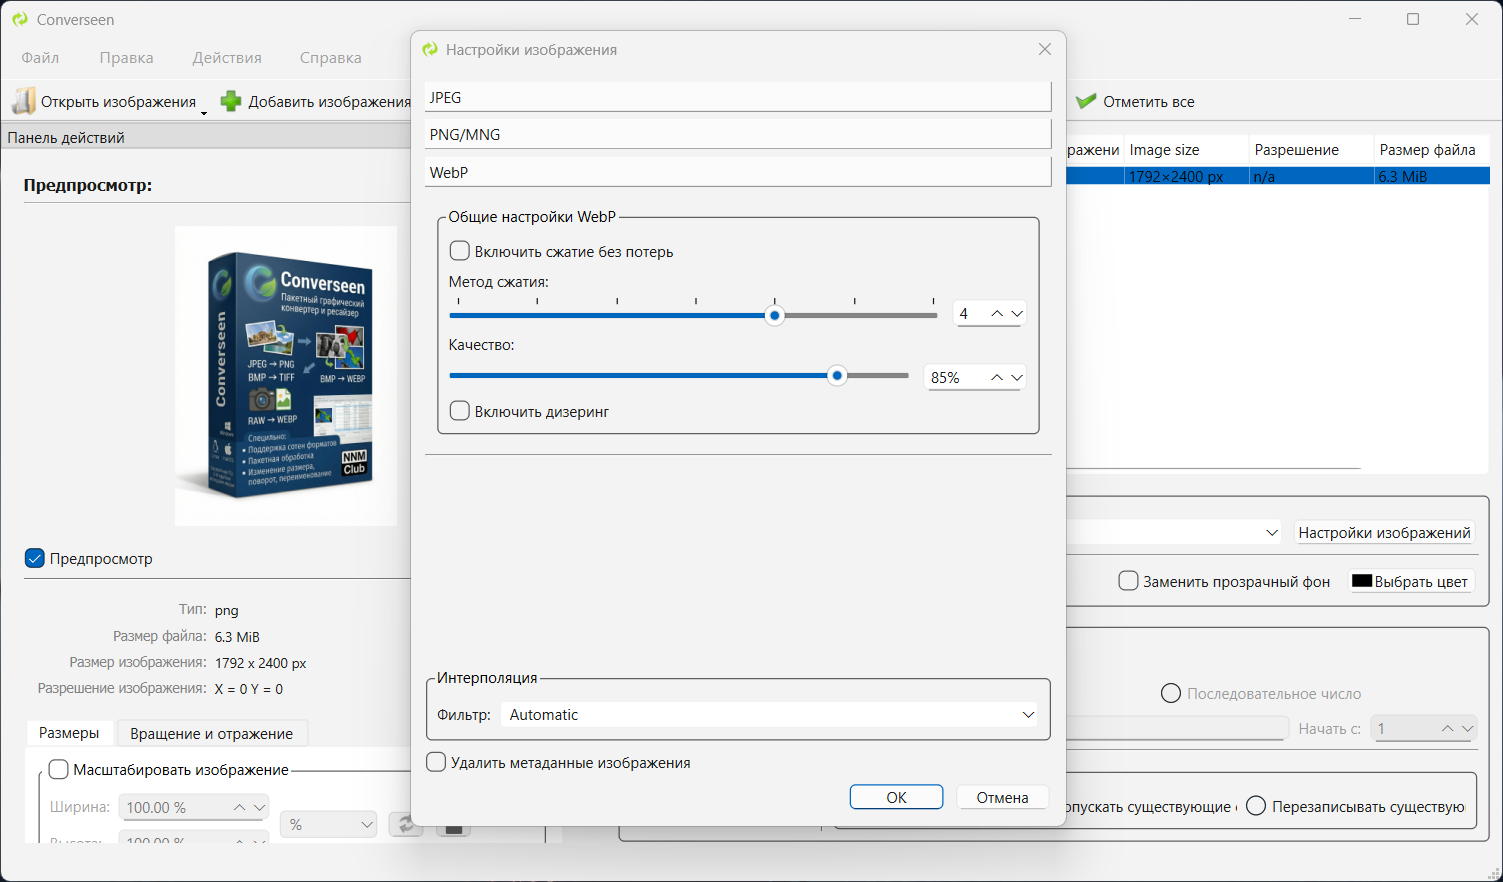This screenshot has width=1503, height=882.
Task: Click the down arrow of the Начать с field
Action: click(x=1467, y=729)
